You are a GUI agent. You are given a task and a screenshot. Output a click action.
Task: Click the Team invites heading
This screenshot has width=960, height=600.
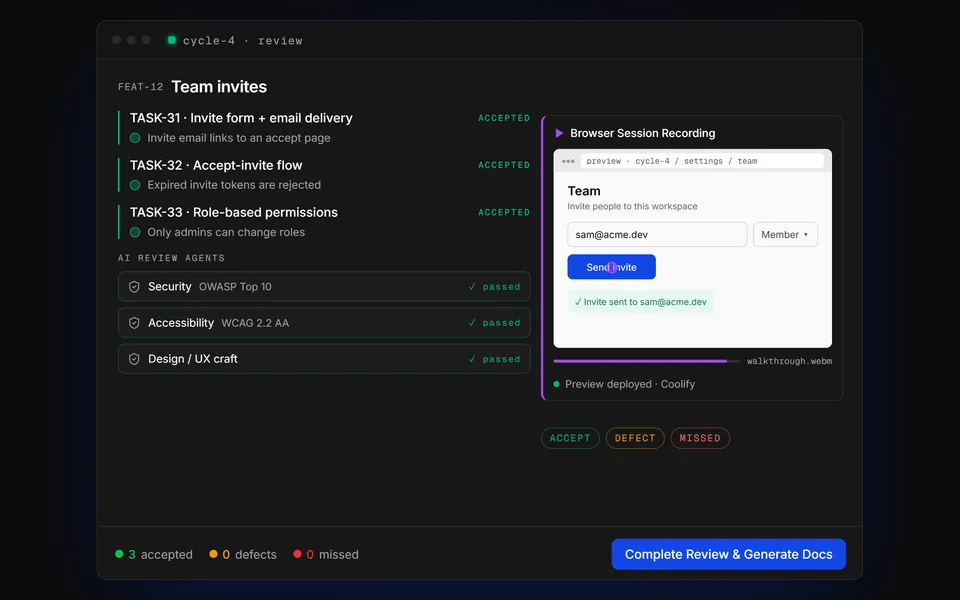coord(219,87)
